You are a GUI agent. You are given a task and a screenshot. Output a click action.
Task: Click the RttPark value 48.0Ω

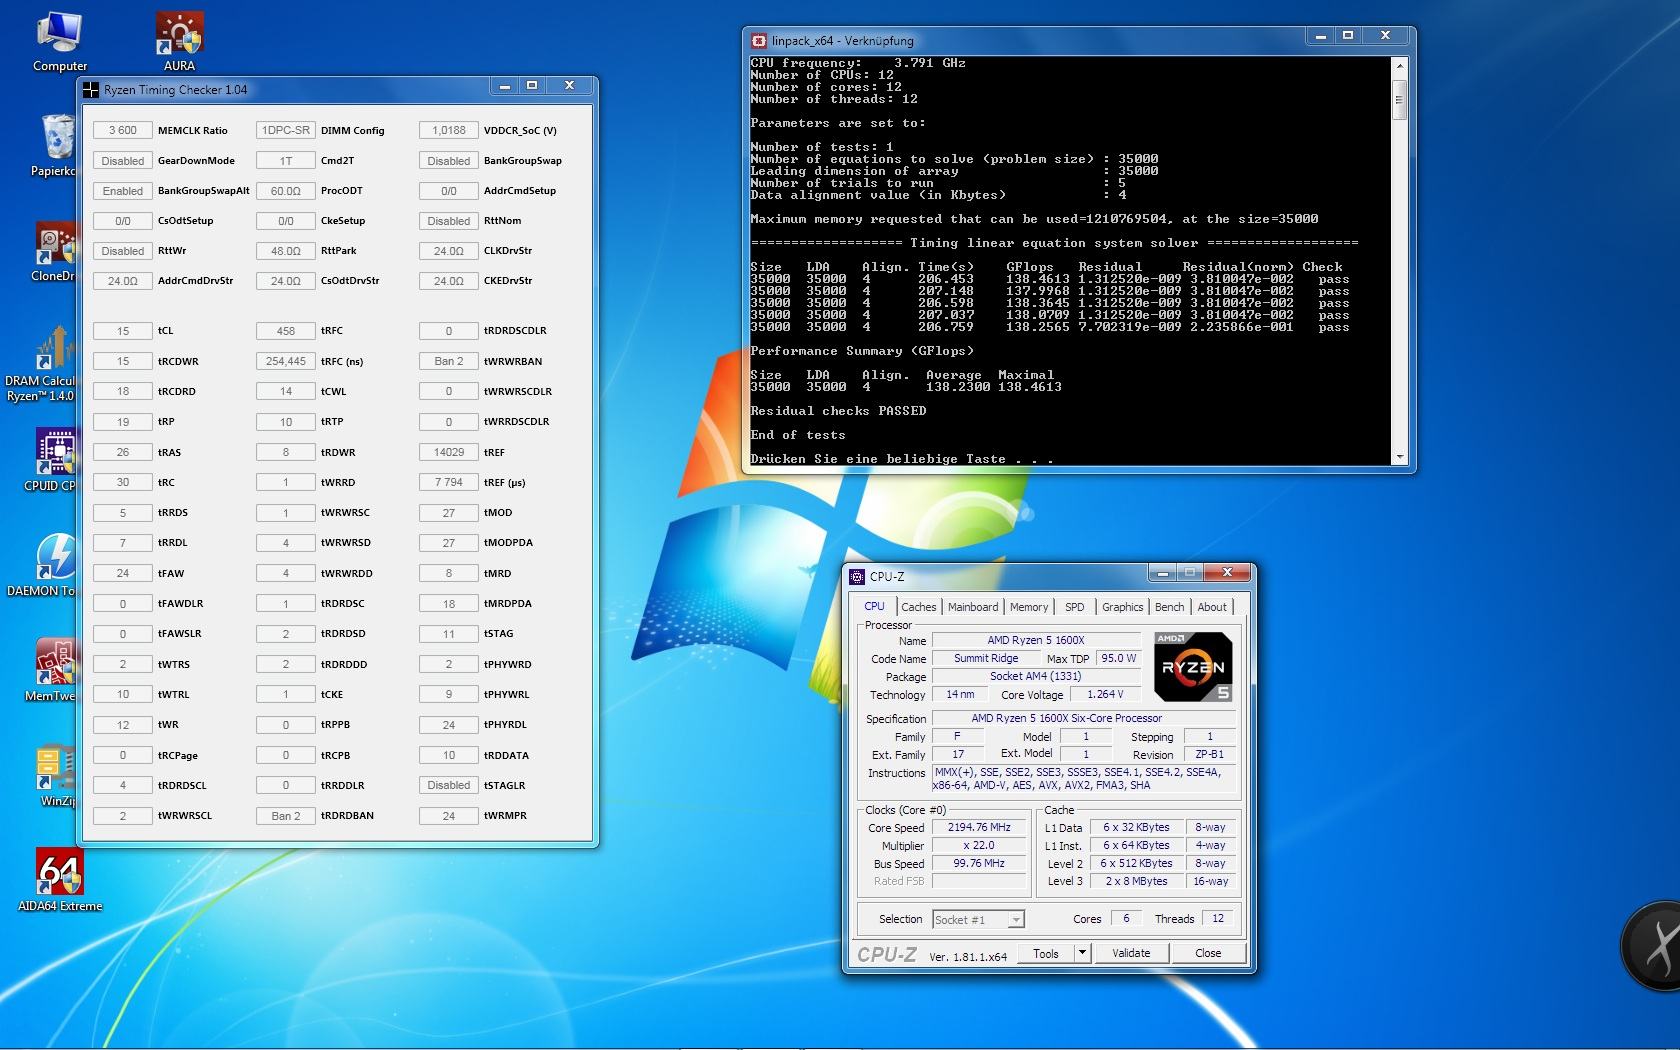coord(286,251)
